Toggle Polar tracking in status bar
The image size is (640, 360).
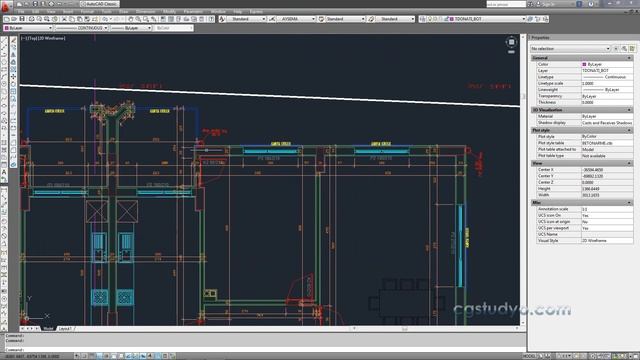[107, 356]
